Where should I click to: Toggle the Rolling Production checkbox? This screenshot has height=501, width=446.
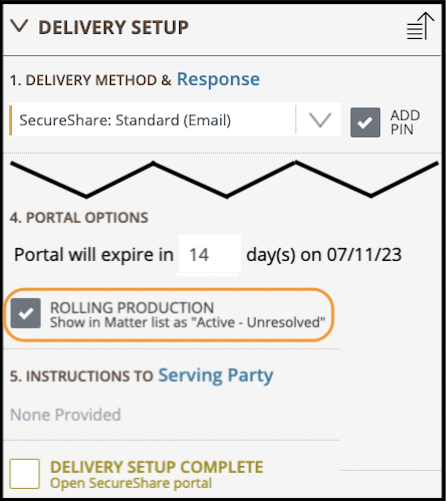[x=26, y=313]
